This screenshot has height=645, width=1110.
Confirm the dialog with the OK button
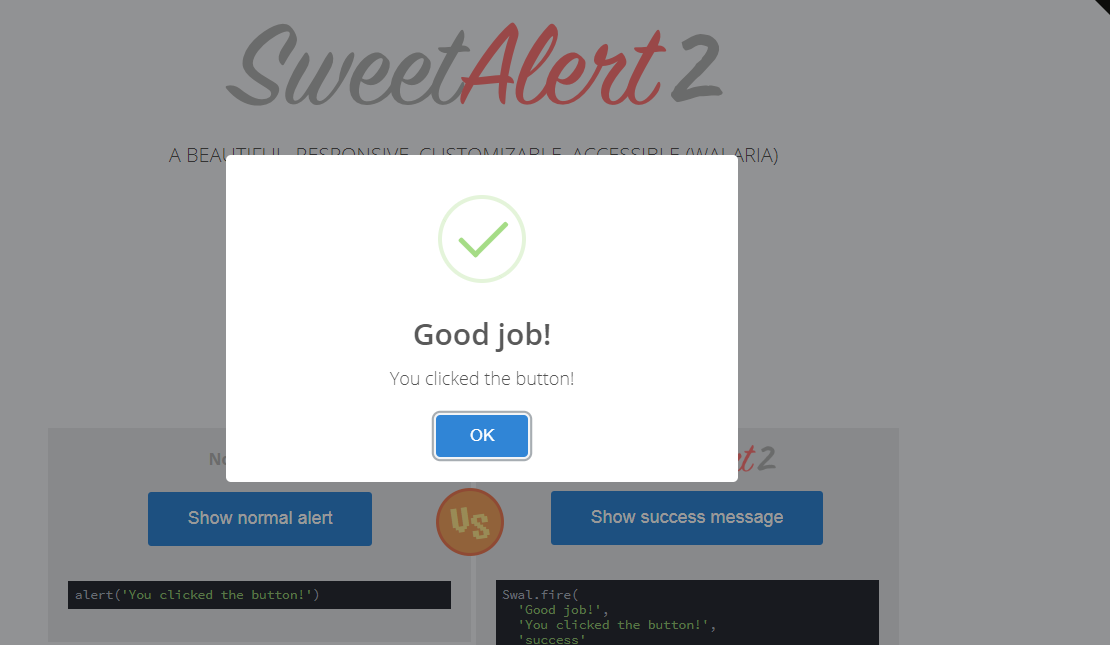coord(482,435)
